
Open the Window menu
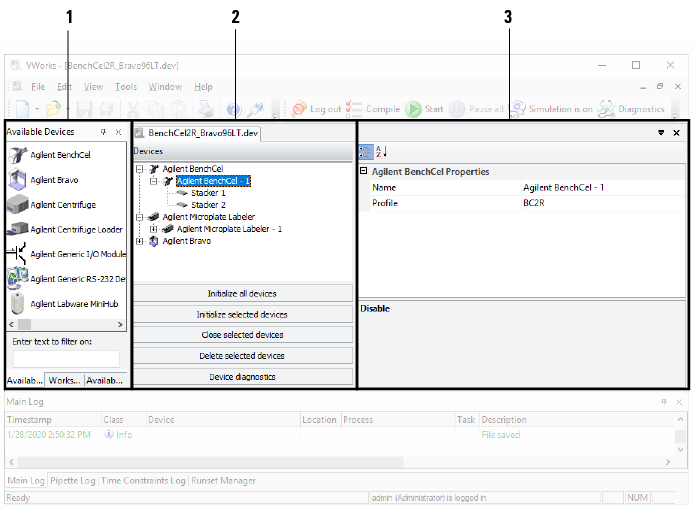tap(165, 87)
